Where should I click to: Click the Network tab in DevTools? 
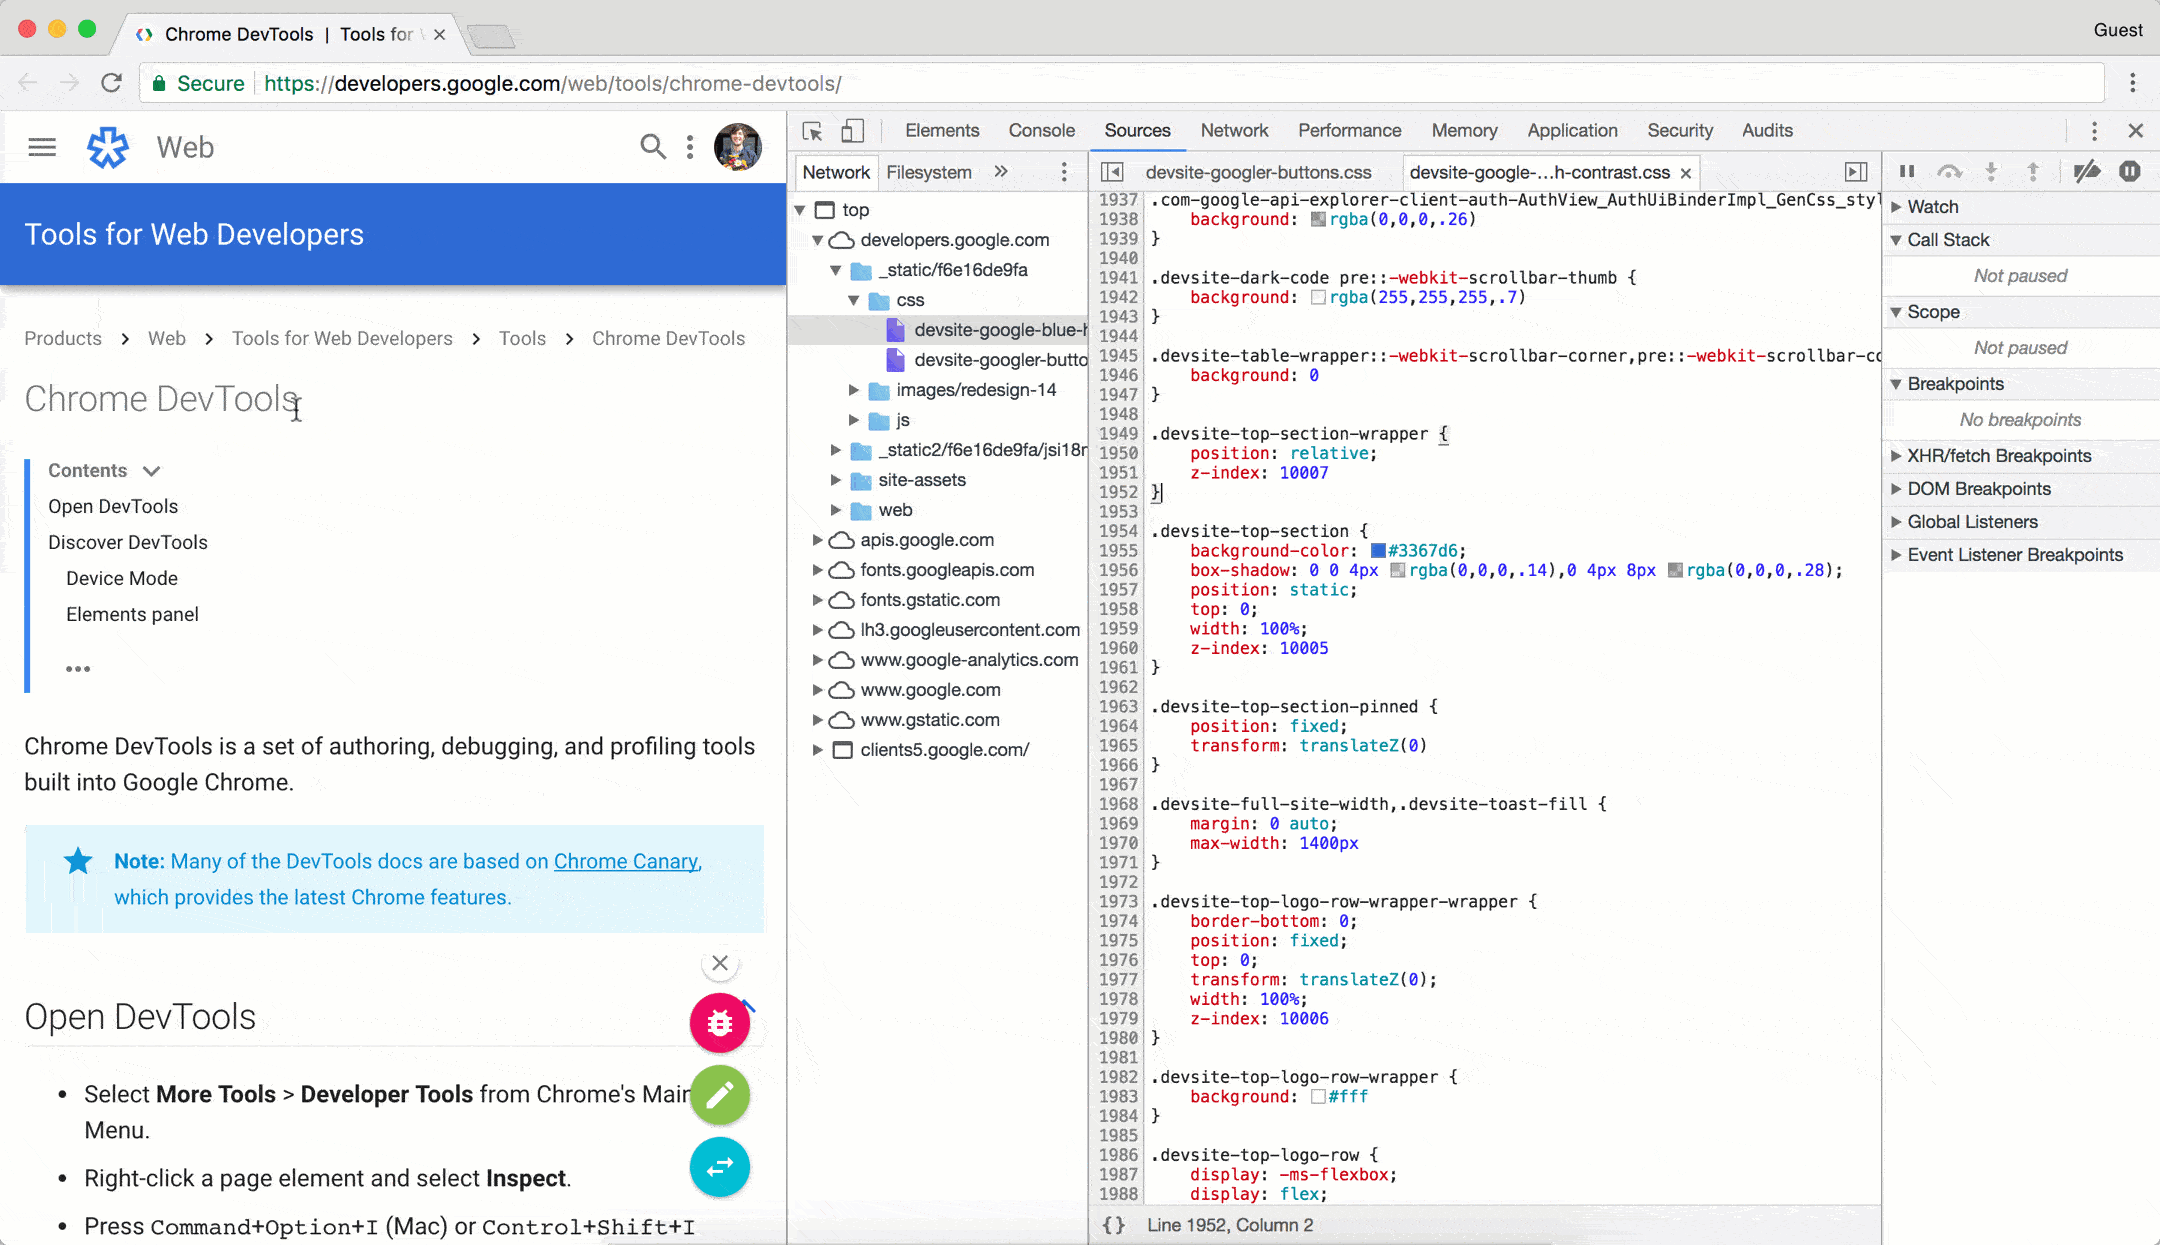coord(1234,129)
